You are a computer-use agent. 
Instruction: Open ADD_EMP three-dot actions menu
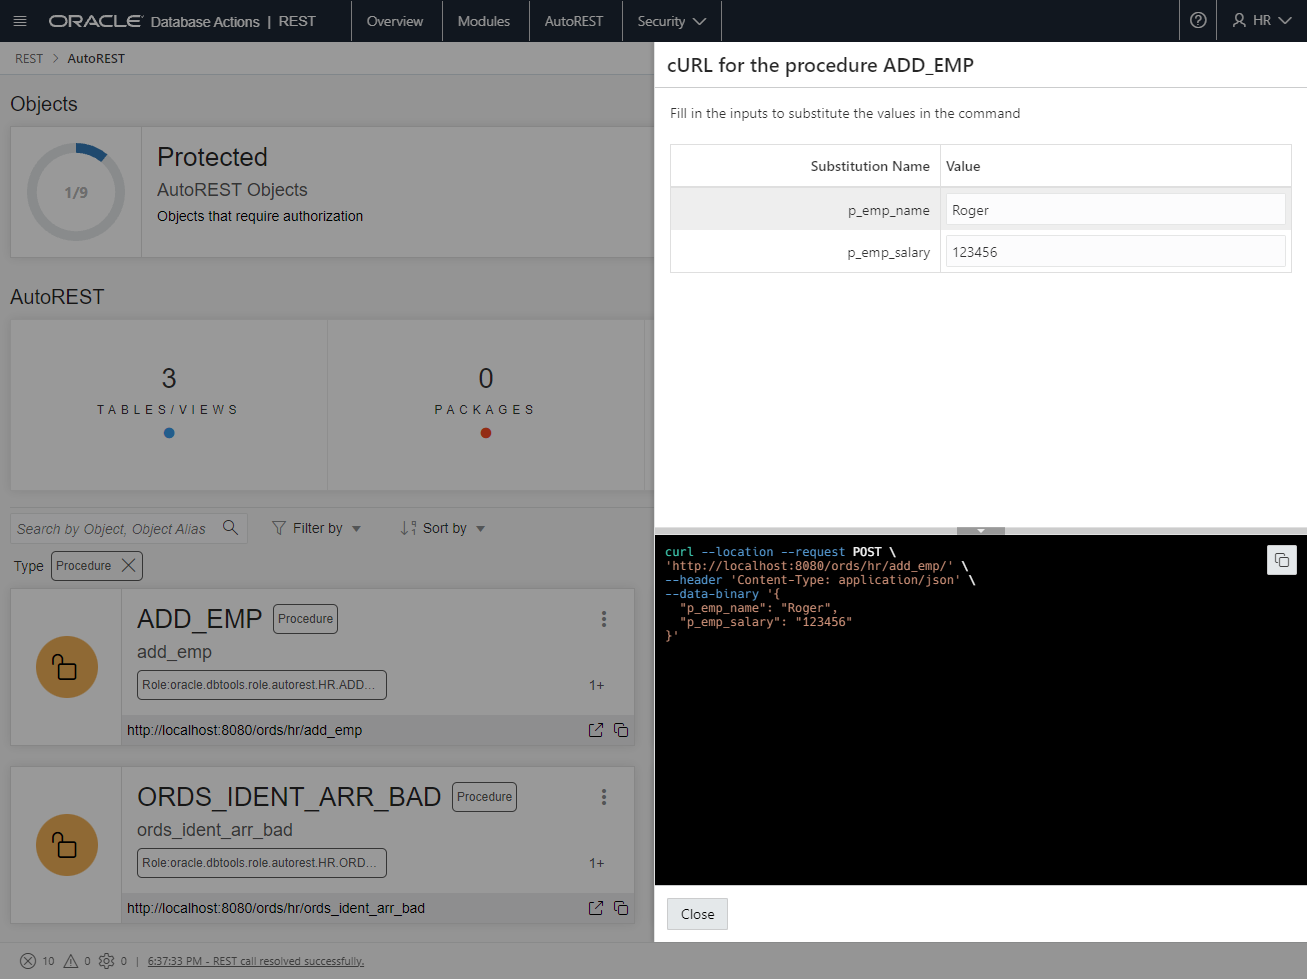(604, 619)
